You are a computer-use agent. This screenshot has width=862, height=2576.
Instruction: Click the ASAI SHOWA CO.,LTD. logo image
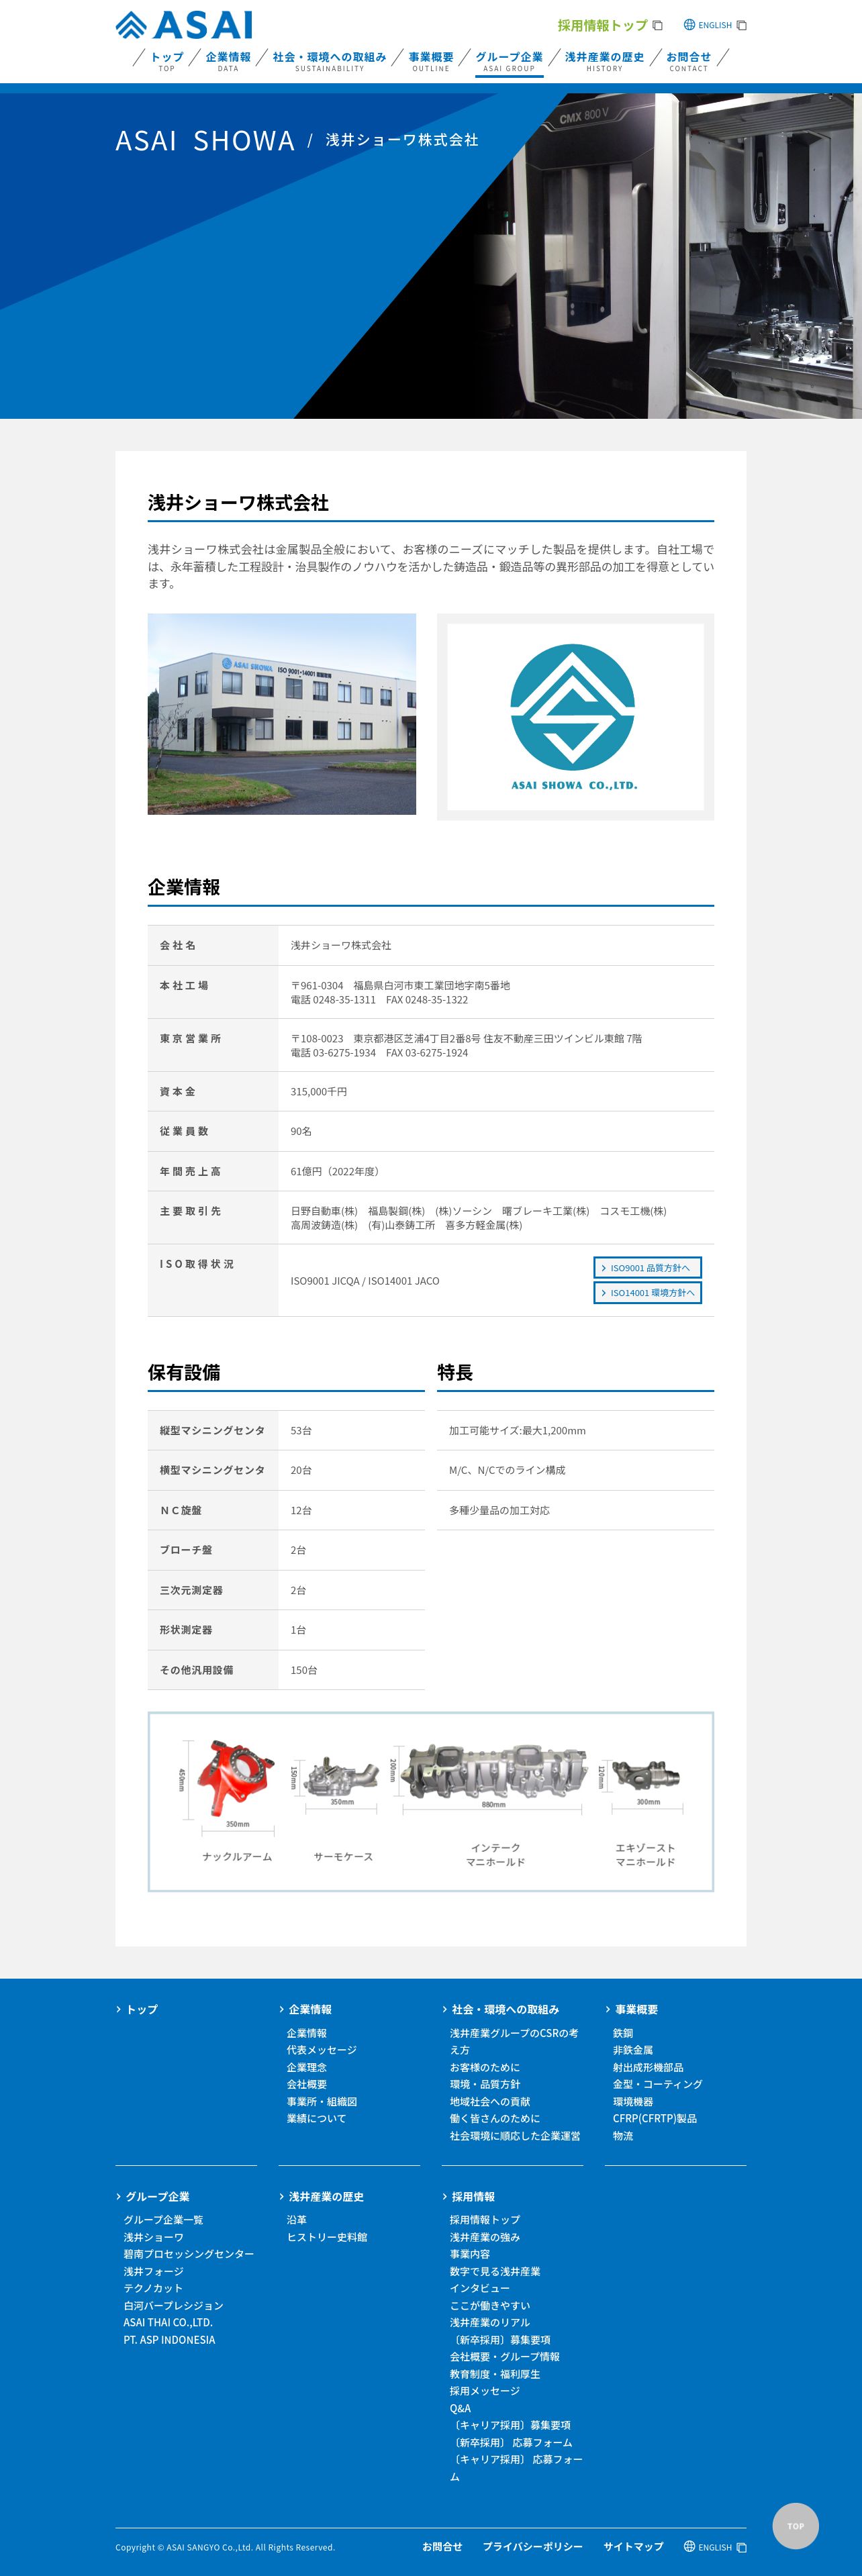point(575,717)
